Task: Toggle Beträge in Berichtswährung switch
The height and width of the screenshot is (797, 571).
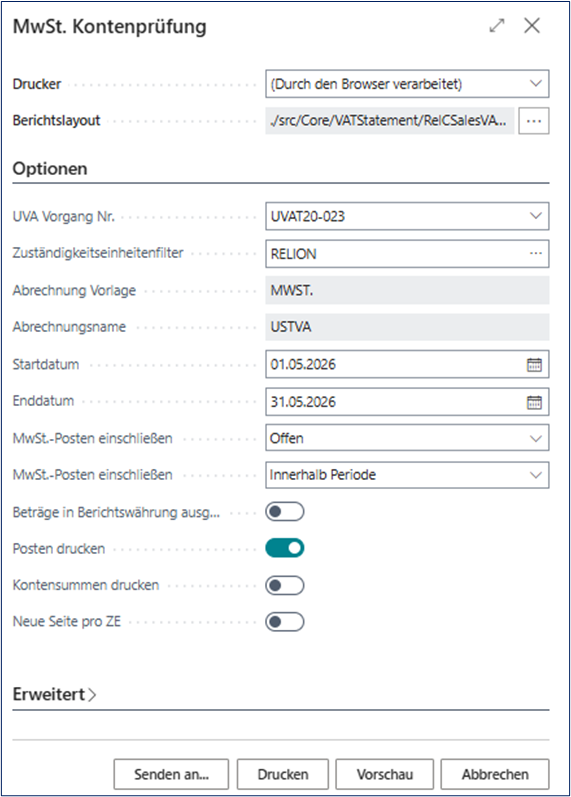Action: [285, 511]
